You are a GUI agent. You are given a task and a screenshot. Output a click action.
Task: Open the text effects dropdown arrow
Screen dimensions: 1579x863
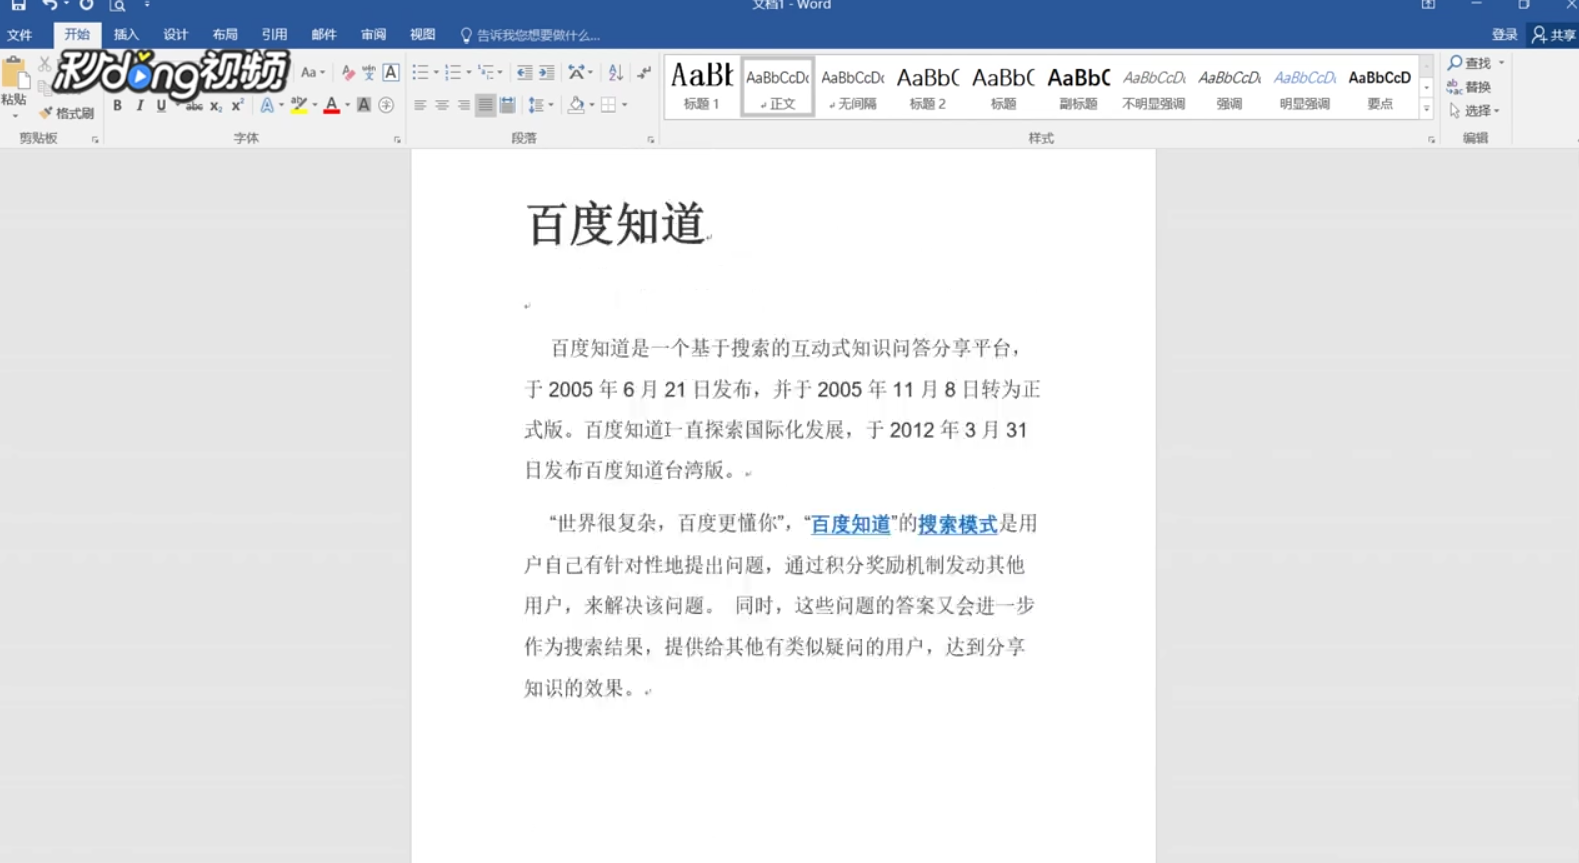281,105
